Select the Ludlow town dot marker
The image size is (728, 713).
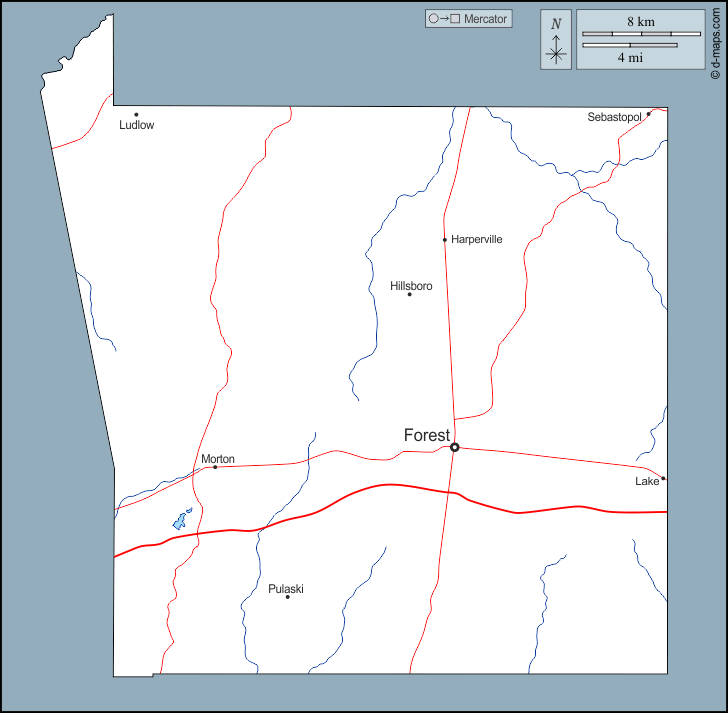(x=136, y=114)
